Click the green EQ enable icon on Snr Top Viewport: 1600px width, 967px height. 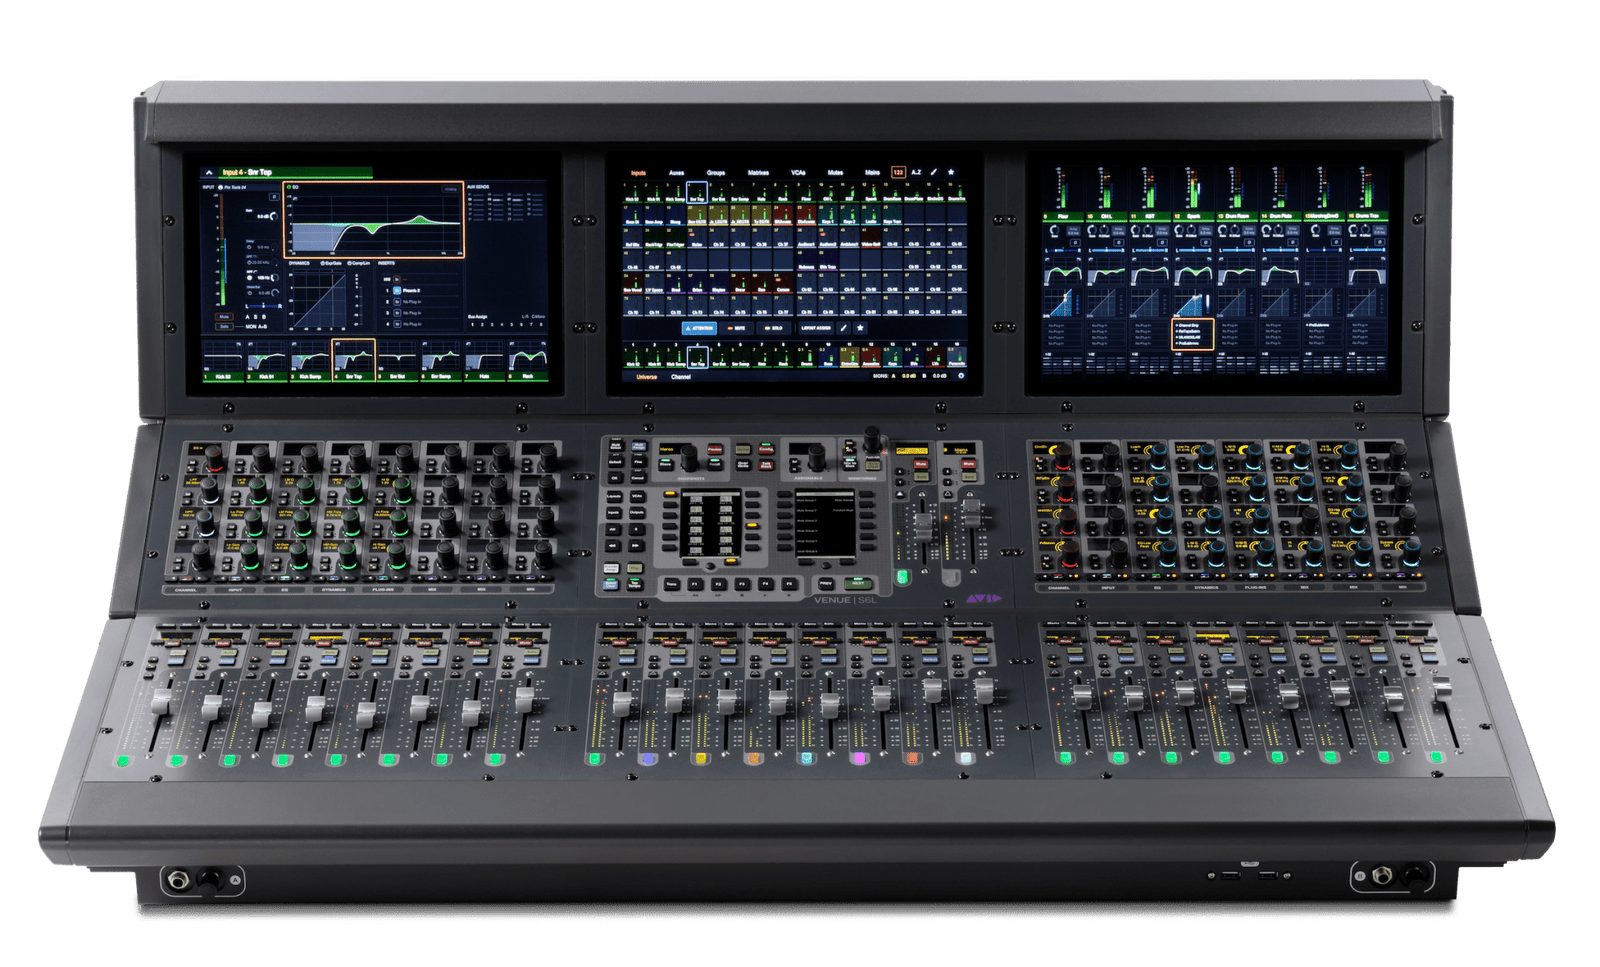click(x=288, y=187)
